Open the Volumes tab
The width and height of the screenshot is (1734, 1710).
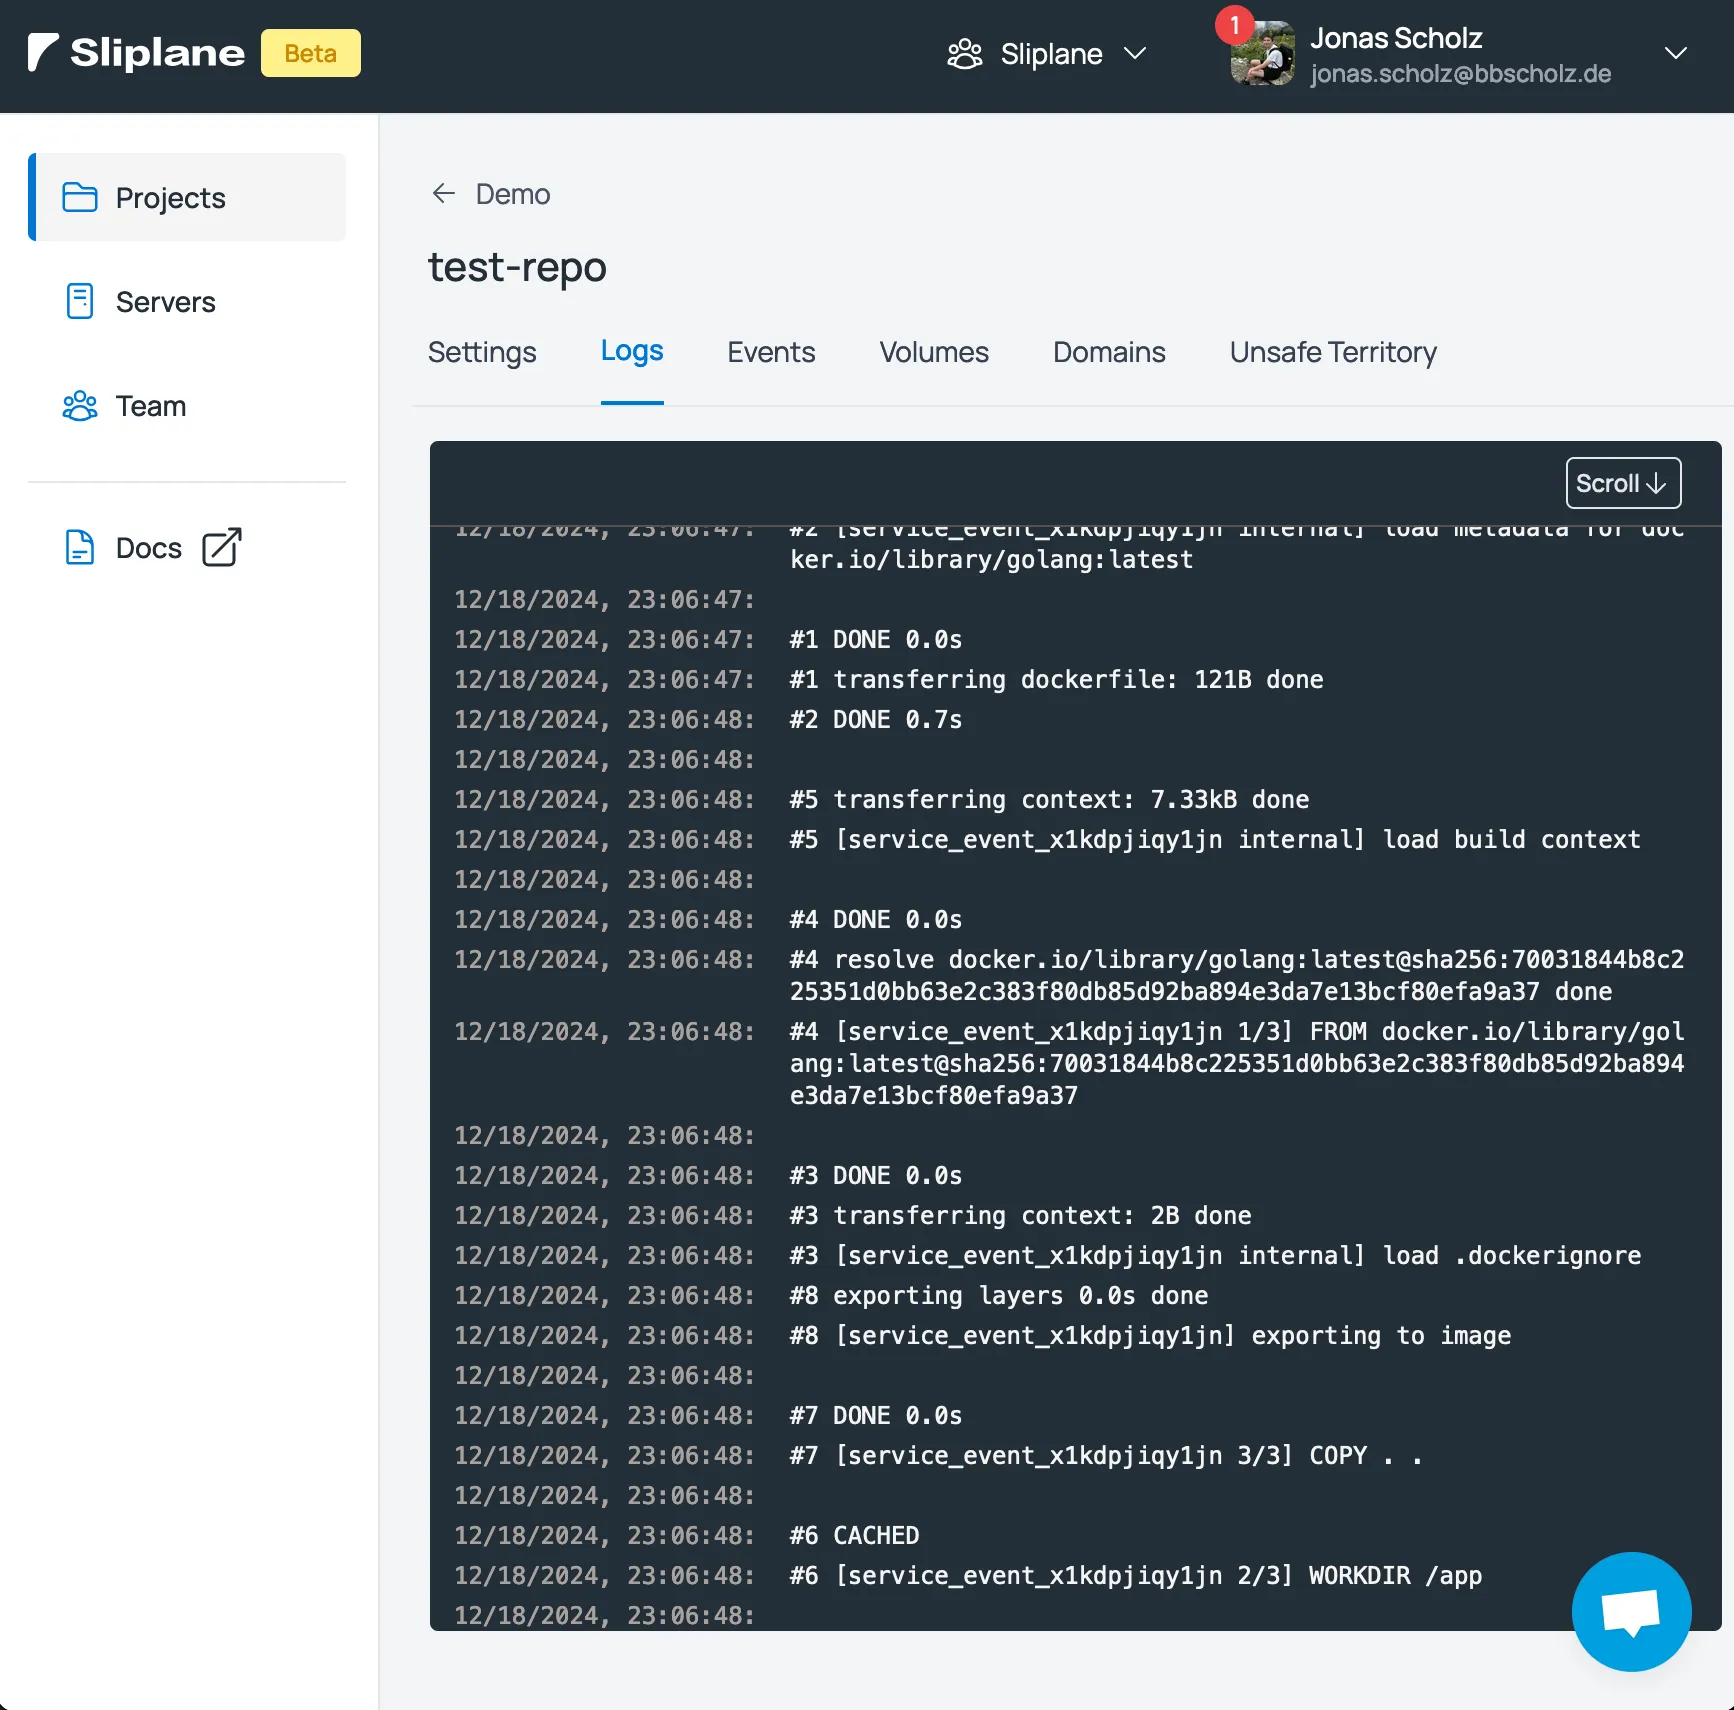(x=934, y=352)
